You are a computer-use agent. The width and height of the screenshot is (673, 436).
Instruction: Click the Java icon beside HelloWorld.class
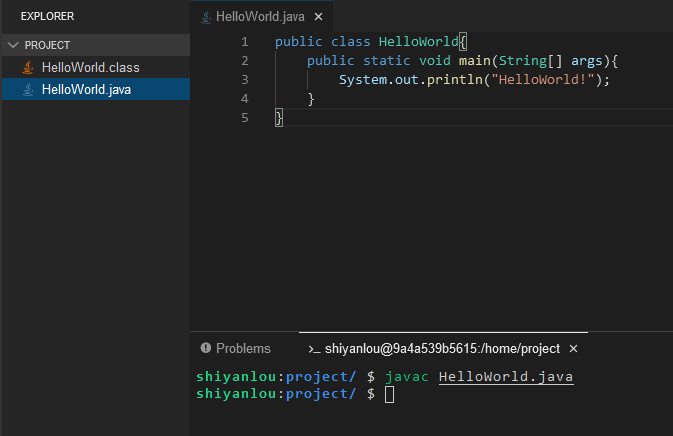tap(28, 67)
